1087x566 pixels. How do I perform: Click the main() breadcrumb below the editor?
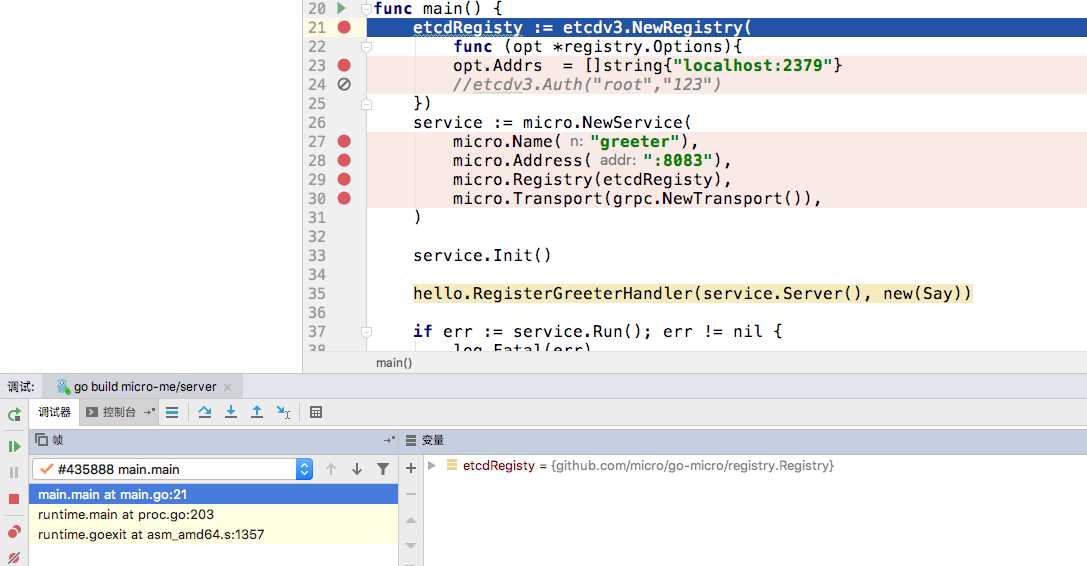tap(394, 363)
